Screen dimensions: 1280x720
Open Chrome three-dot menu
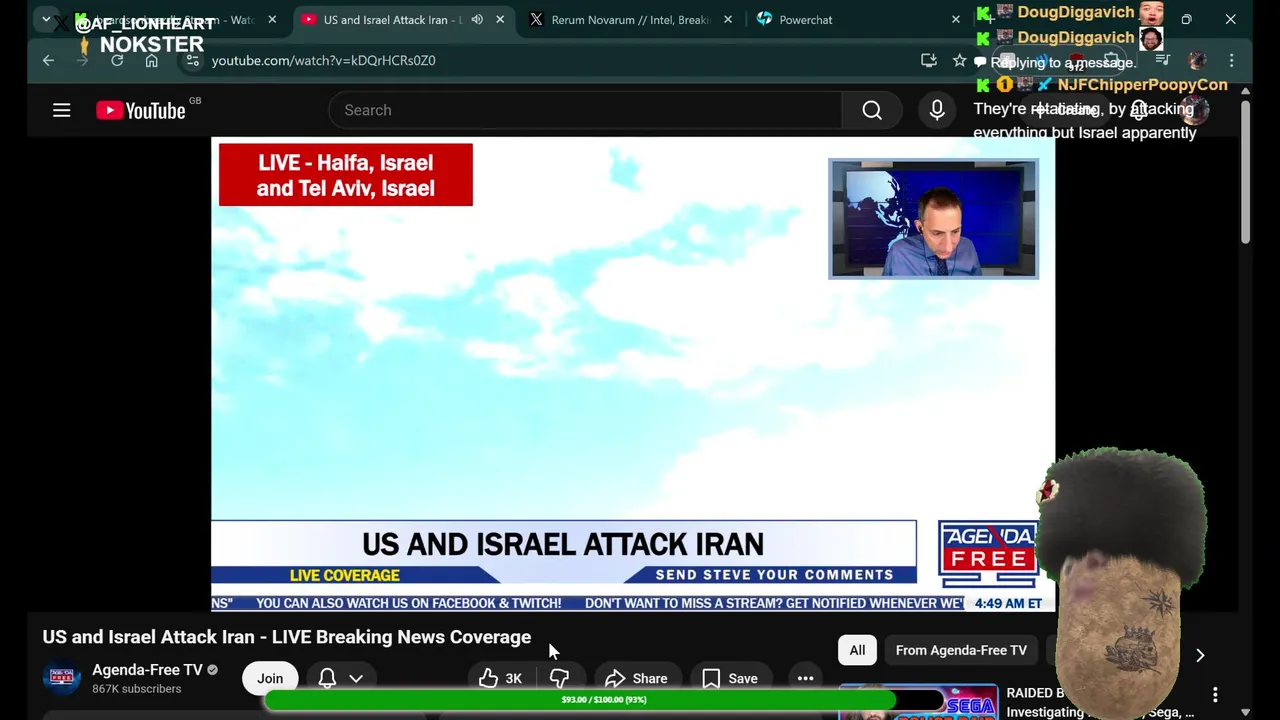pos(1231,60)
